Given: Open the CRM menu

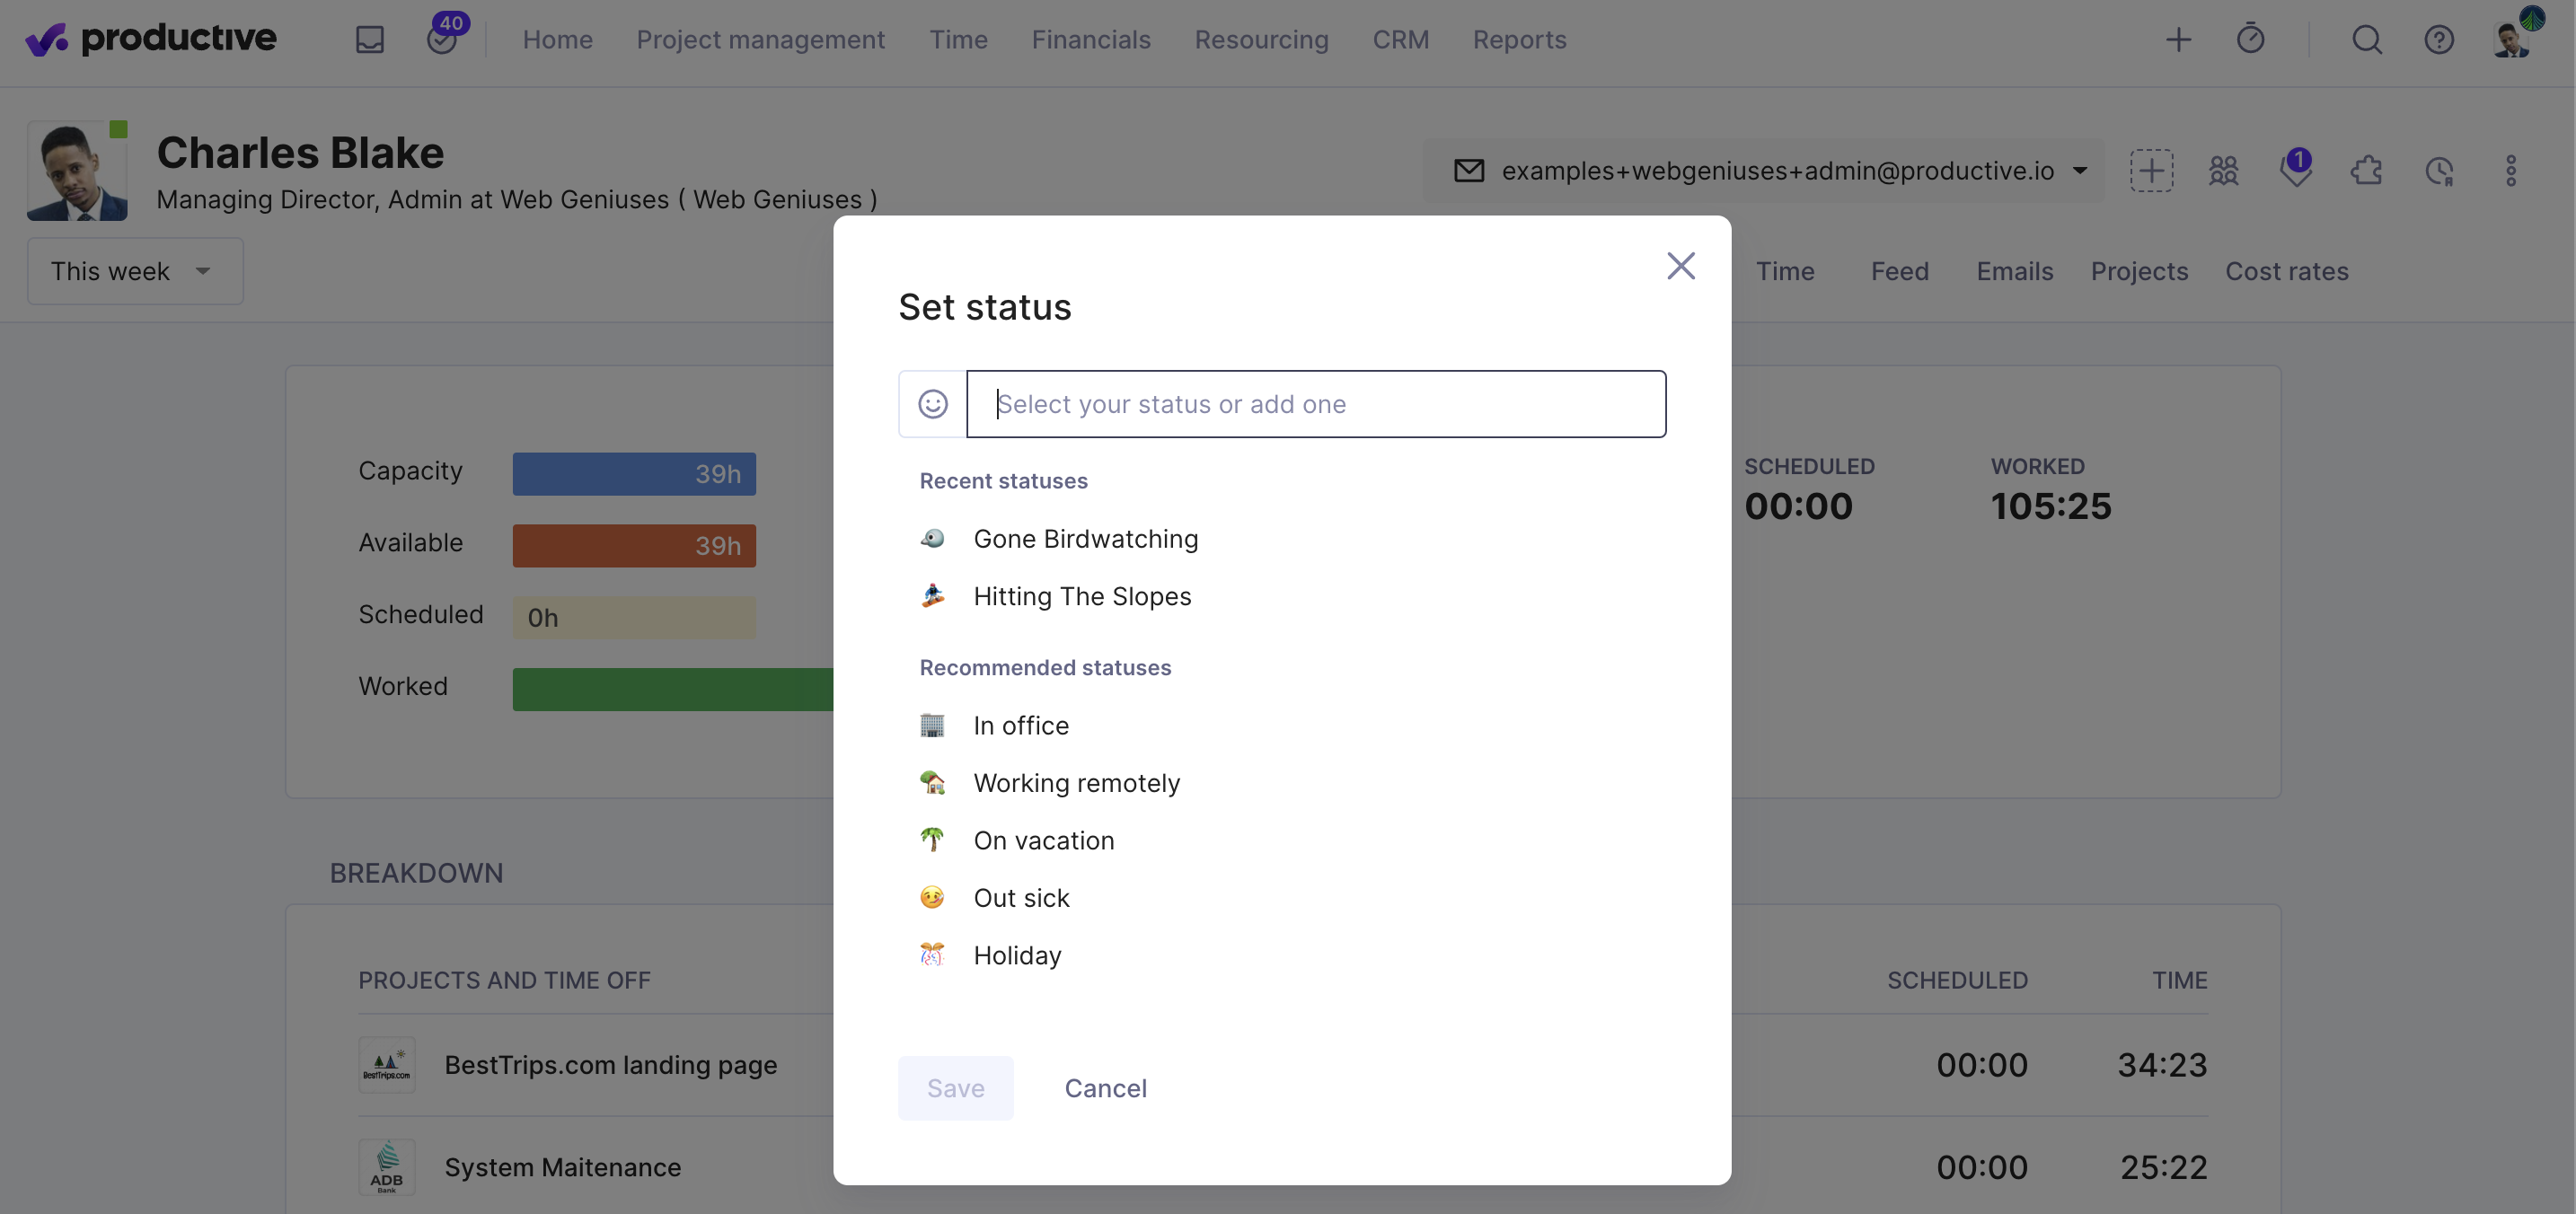Looking at the screenshot, I should tap(1400, 40).
